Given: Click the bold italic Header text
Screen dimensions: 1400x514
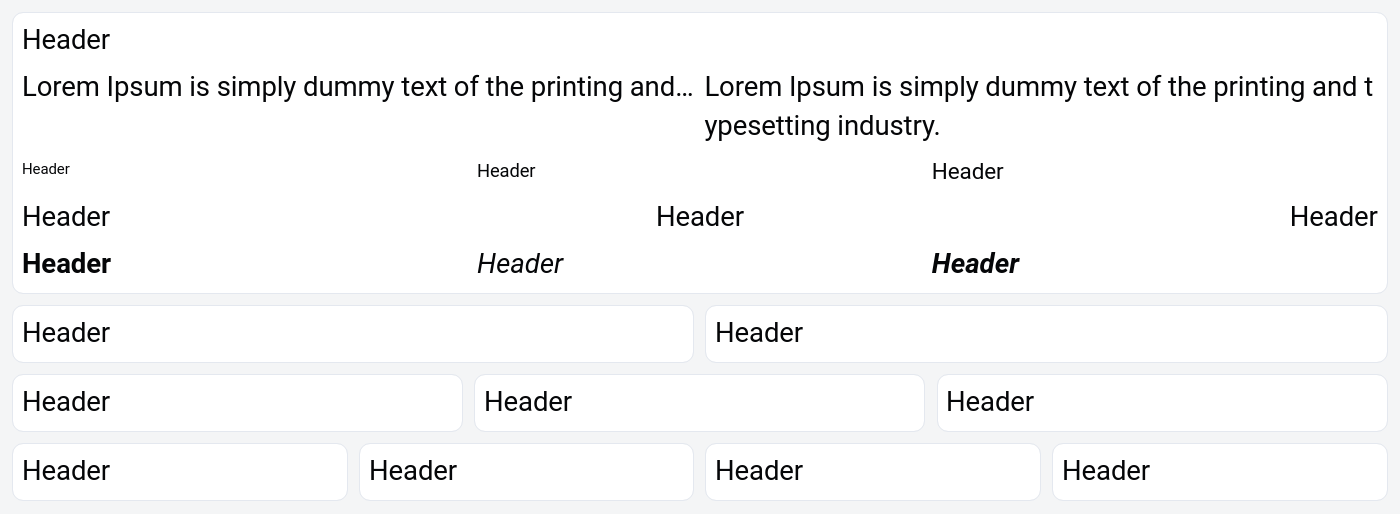Looking at the screenshot, I should (975, 264).
